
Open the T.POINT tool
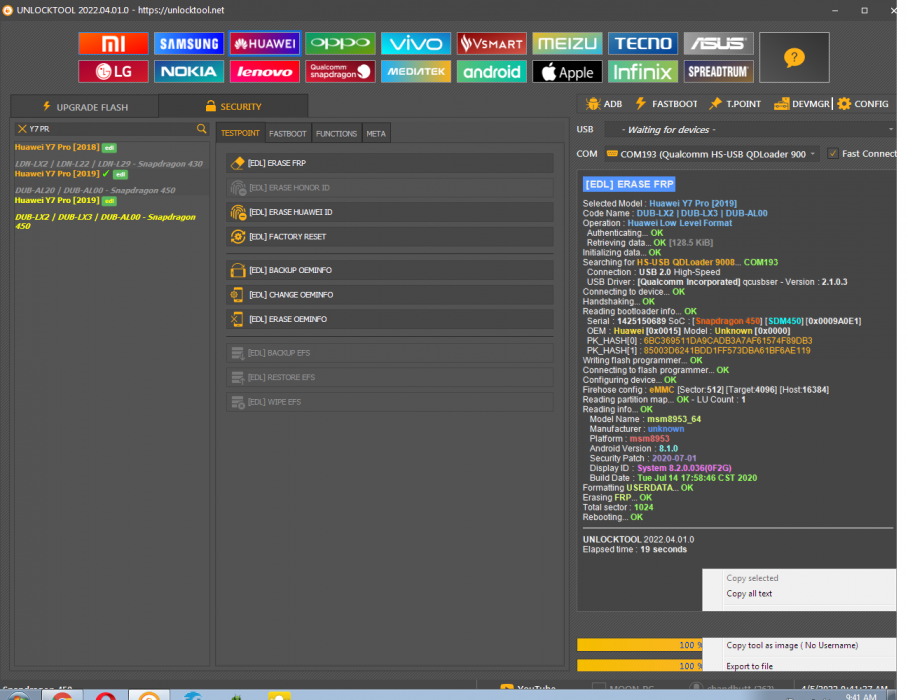coord(735,104)
